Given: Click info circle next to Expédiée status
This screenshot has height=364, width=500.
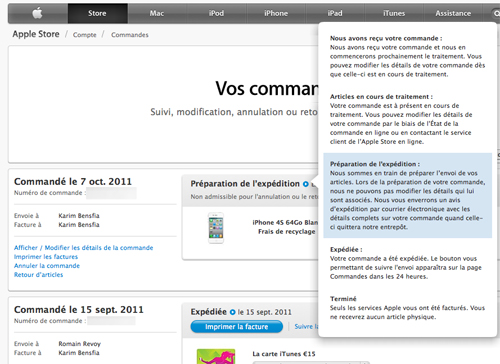Looking at the screenshot, I should pyautogui.click(x=232, y=312).
